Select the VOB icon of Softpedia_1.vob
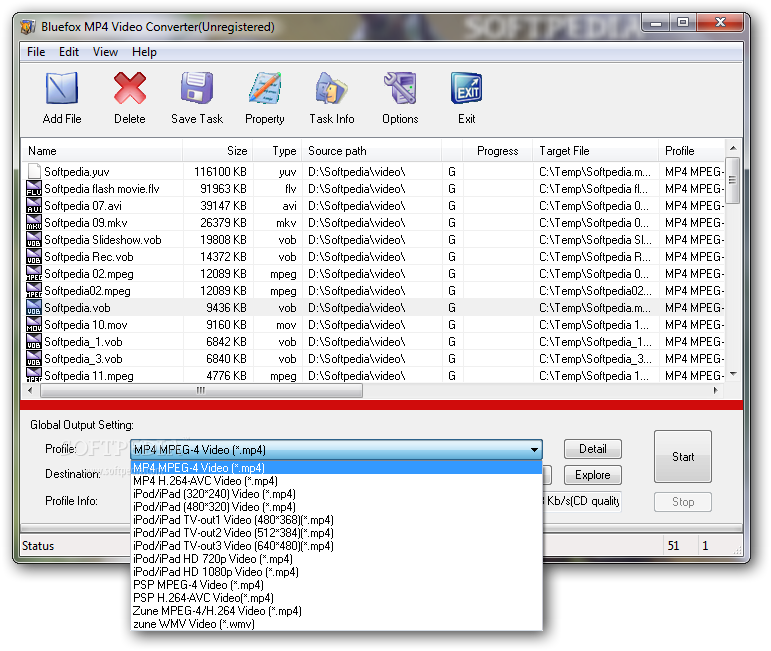The width and height of the screenshot is (771, 651). point(34,341)
